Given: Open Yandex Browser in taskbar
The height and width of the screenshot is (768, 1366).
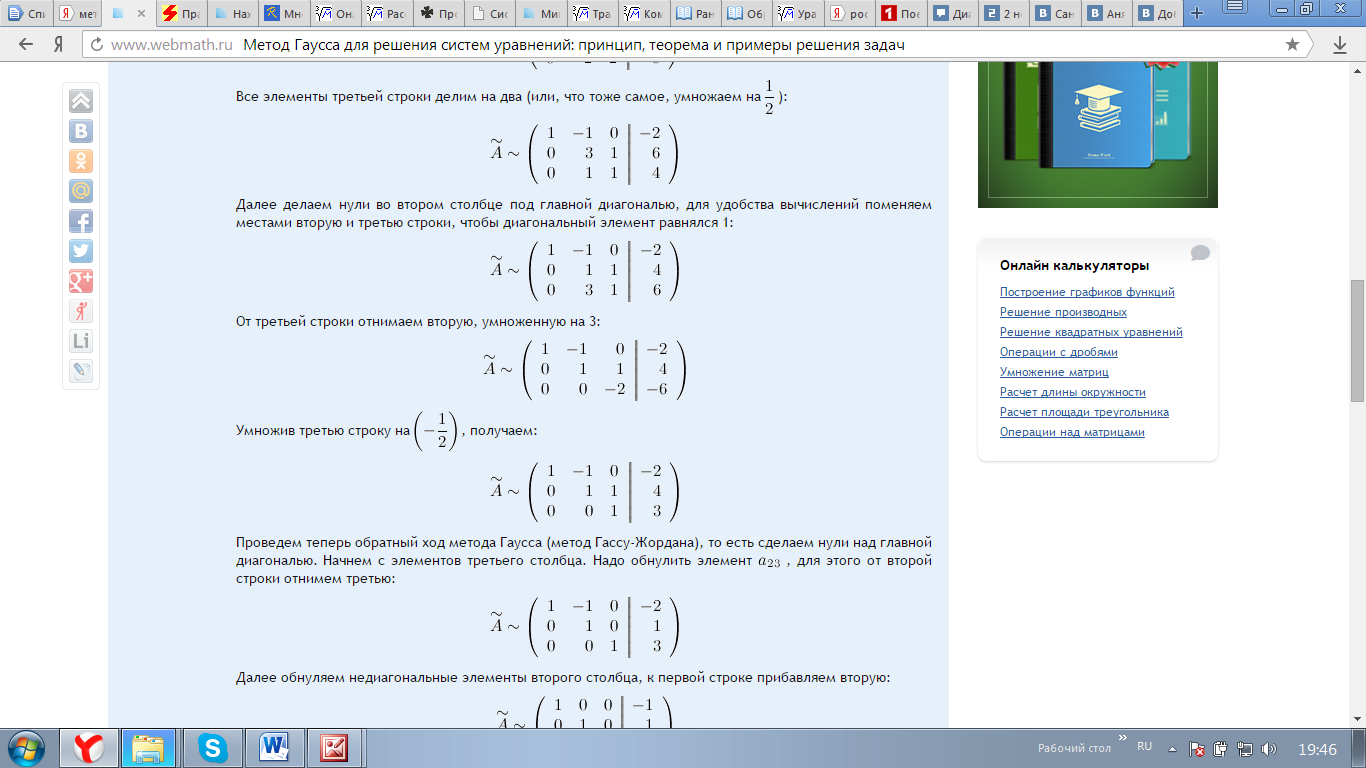Looking at the screenshot, I should (89, 748).
